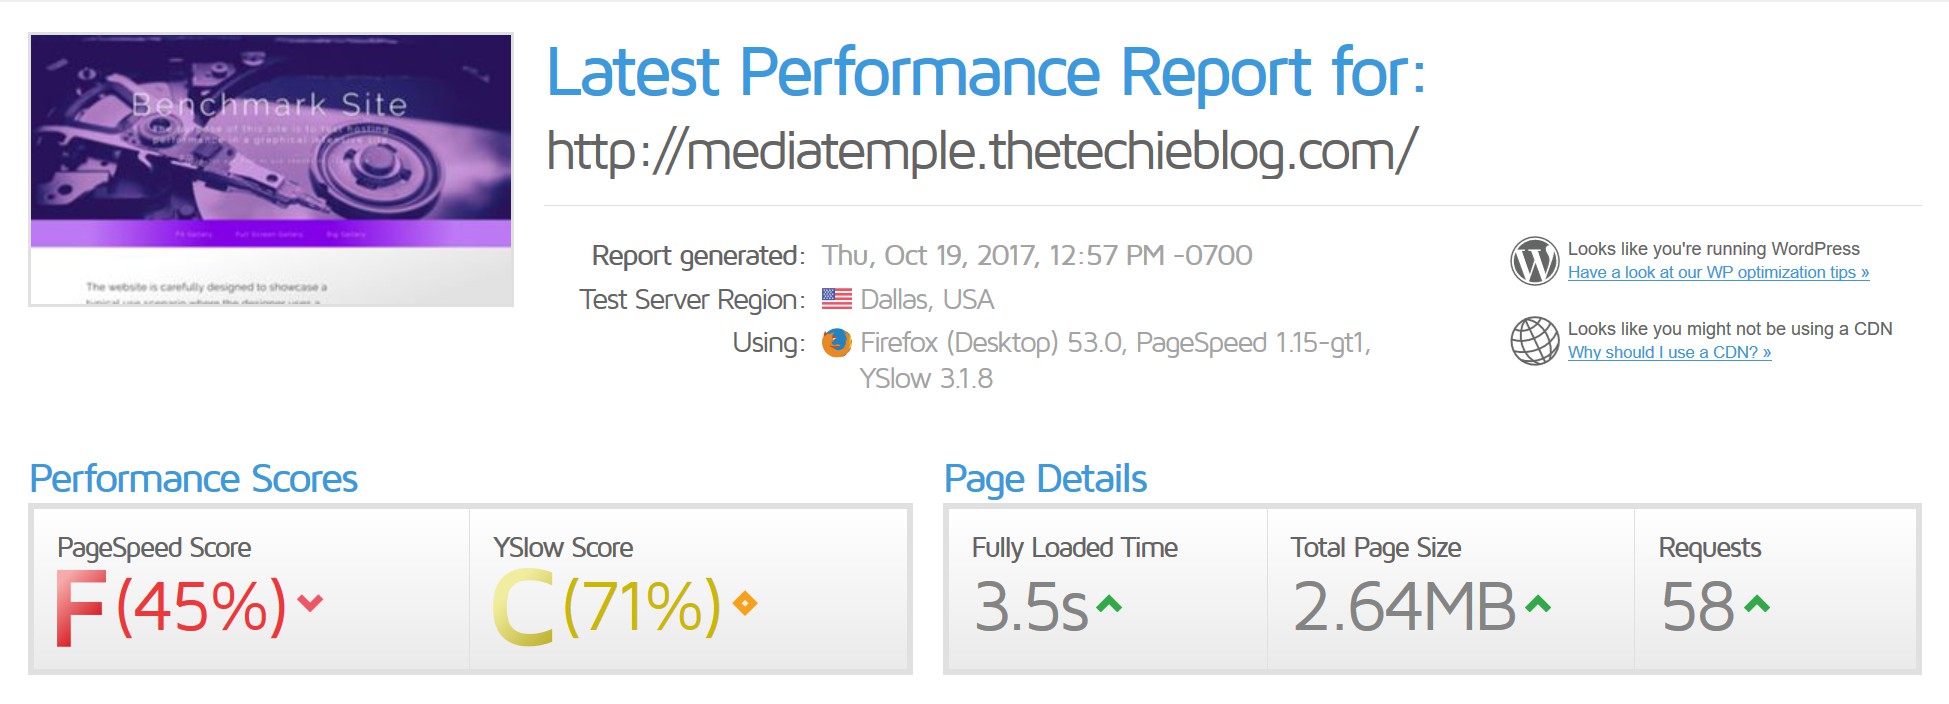The height and width of the screenshot is (704, 1949).
Task: Click the Performance Scores heading
Action: pyautogui.click(x=194, y=479)
